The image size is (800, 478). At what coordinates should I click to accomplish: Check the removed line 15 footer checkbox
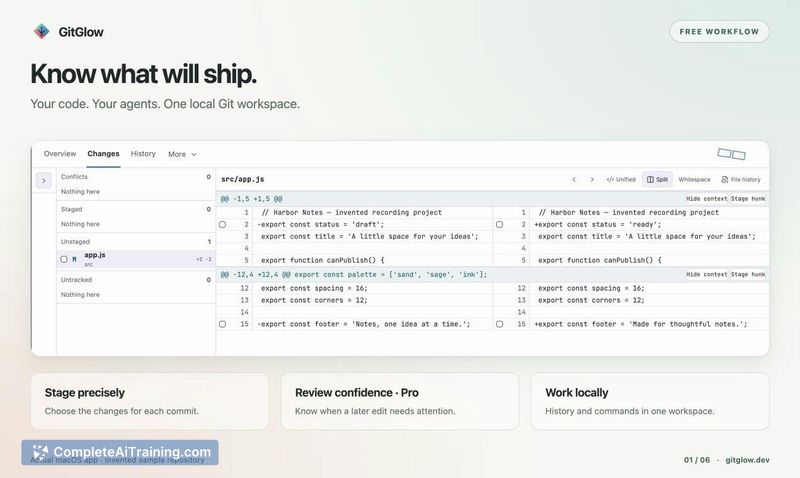pyautogui.click(x=222, y=324)
